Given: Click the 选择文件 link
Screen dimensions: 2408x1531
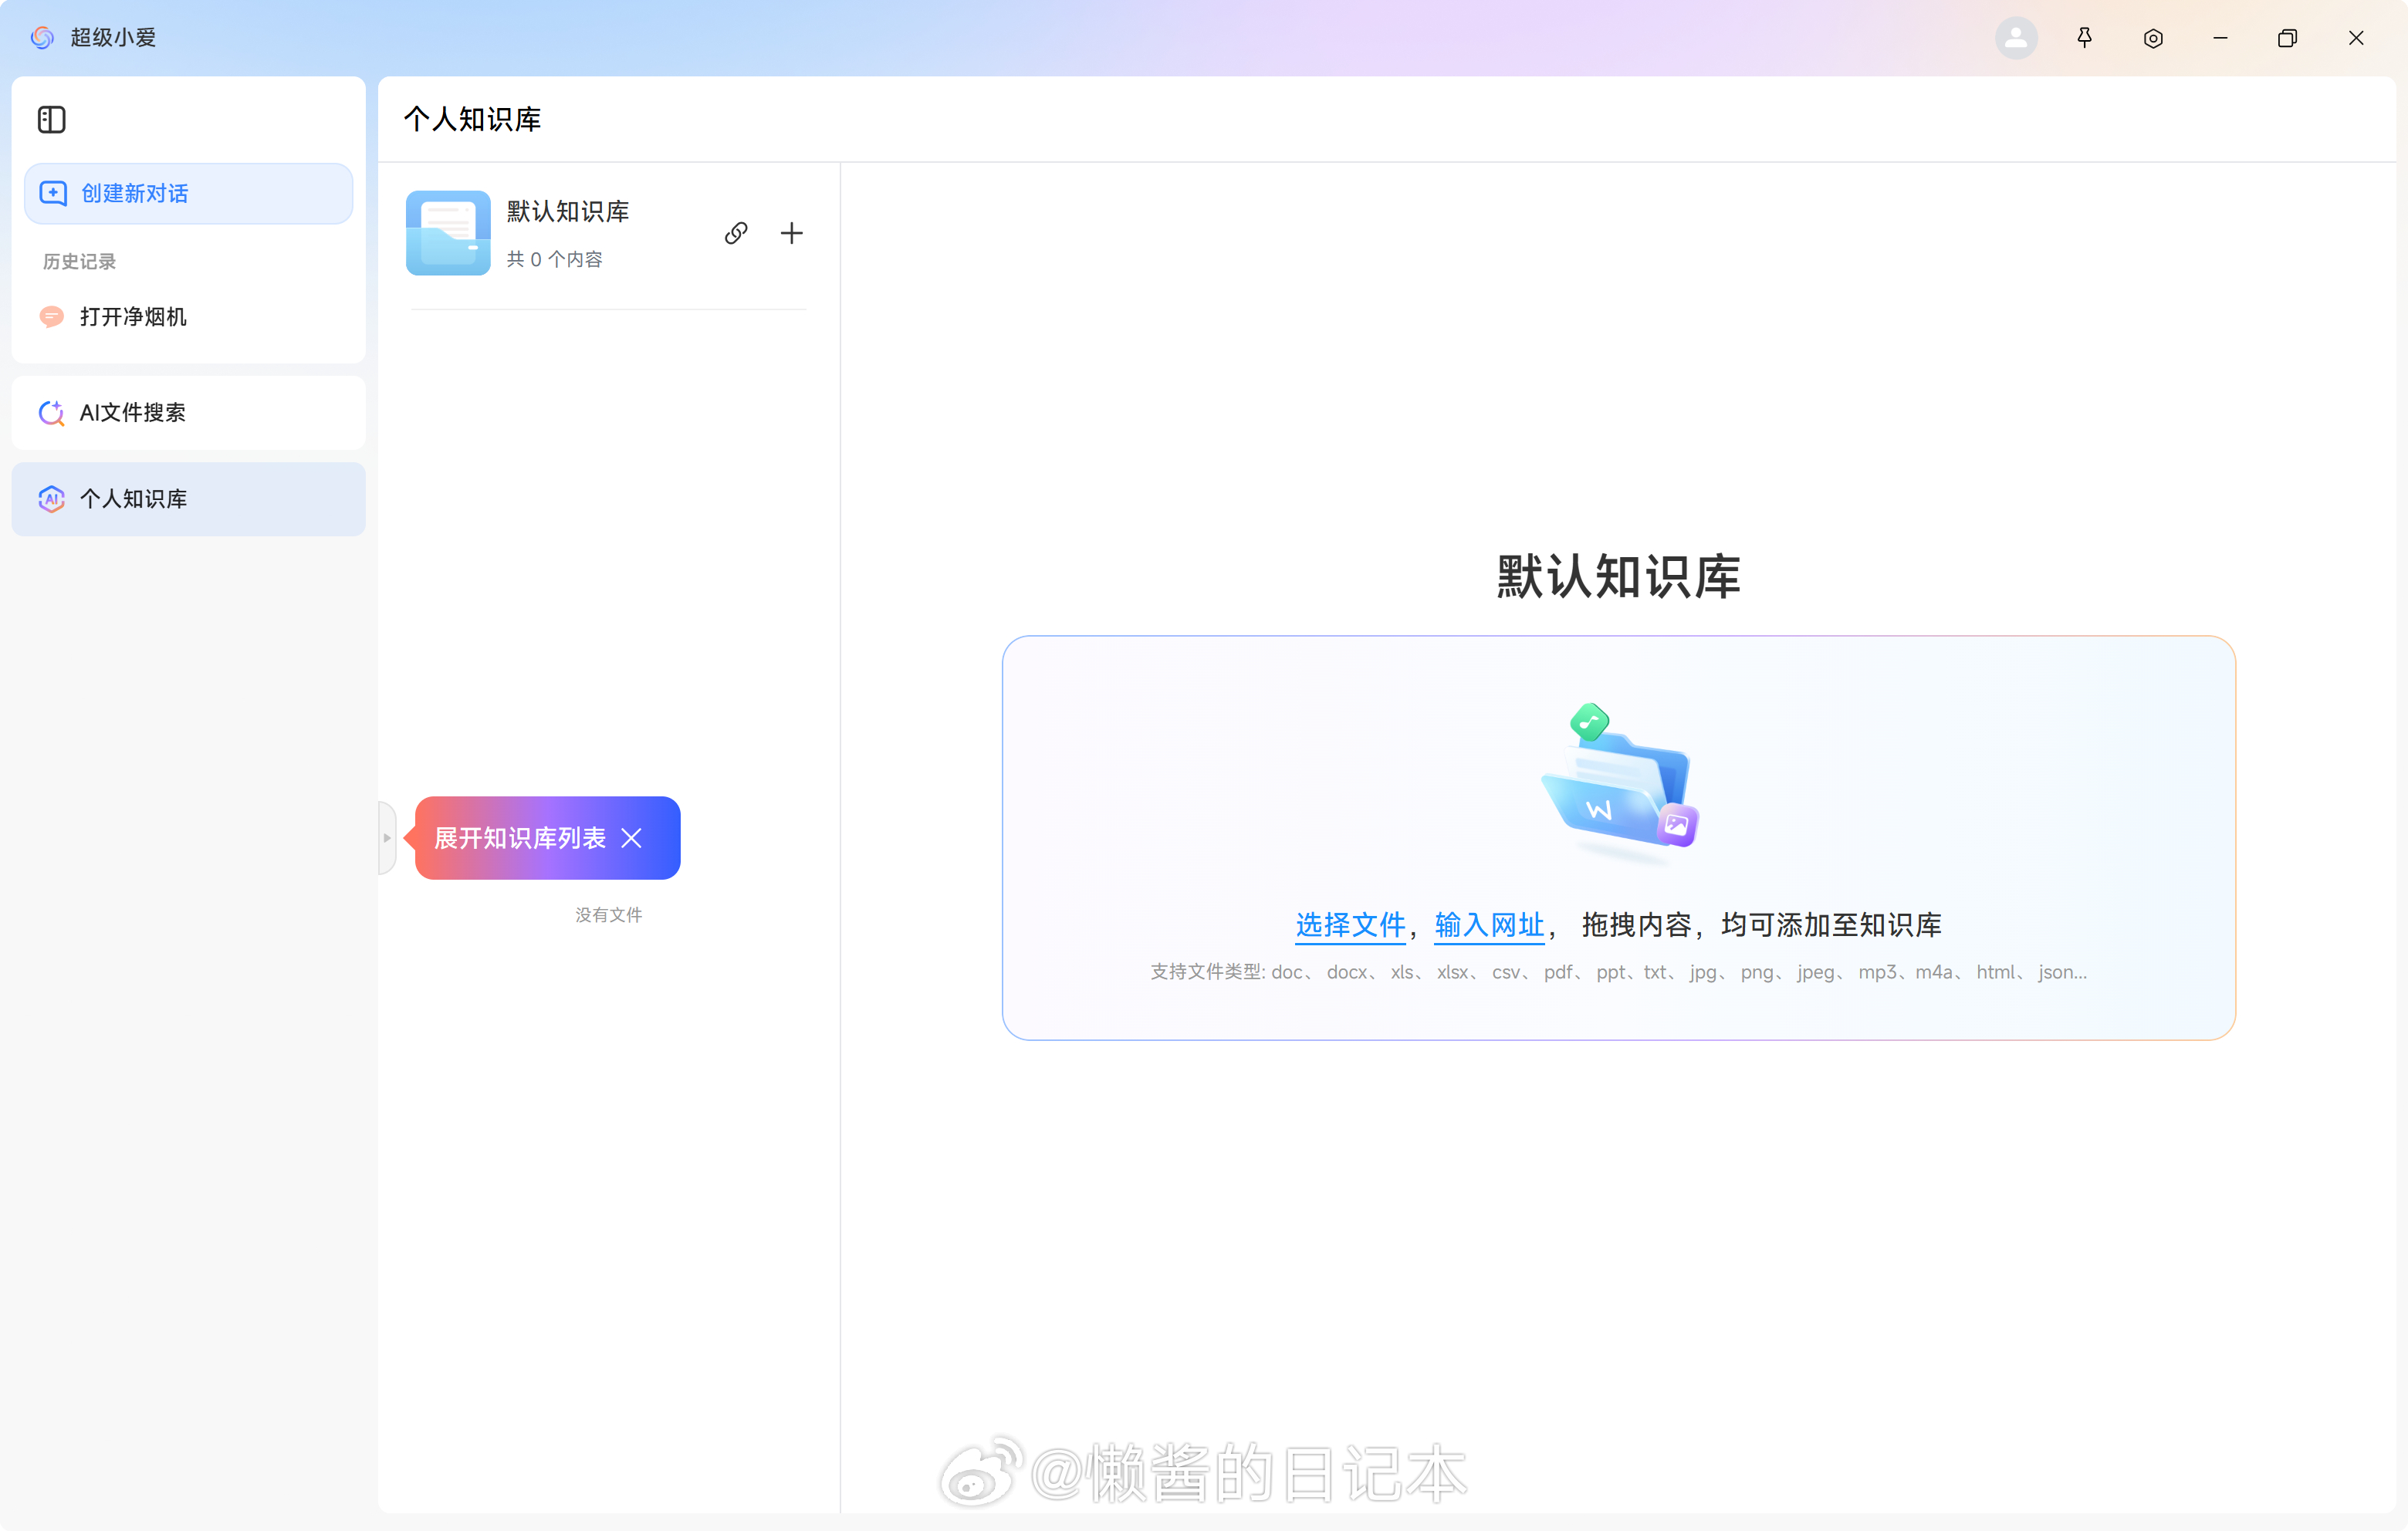Looking at the screenshot, I should pyautogui.click(x=1350, y=925).
